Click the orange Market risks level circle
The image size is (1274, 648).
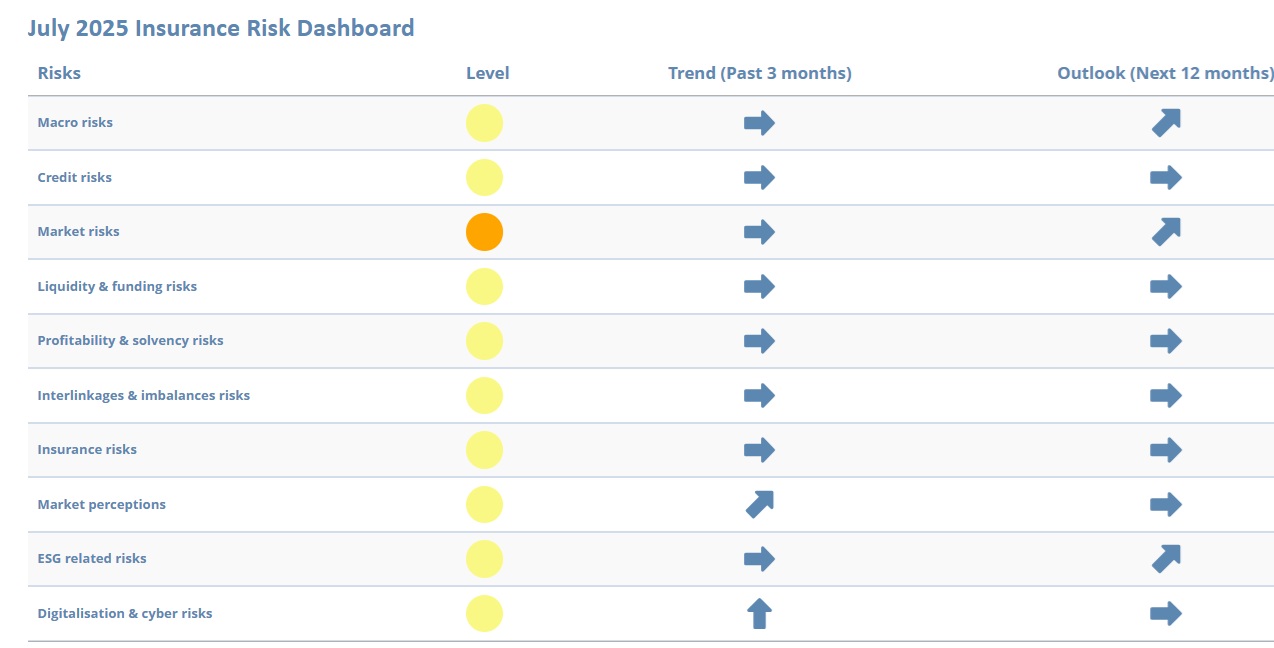(x=484, y=232)
